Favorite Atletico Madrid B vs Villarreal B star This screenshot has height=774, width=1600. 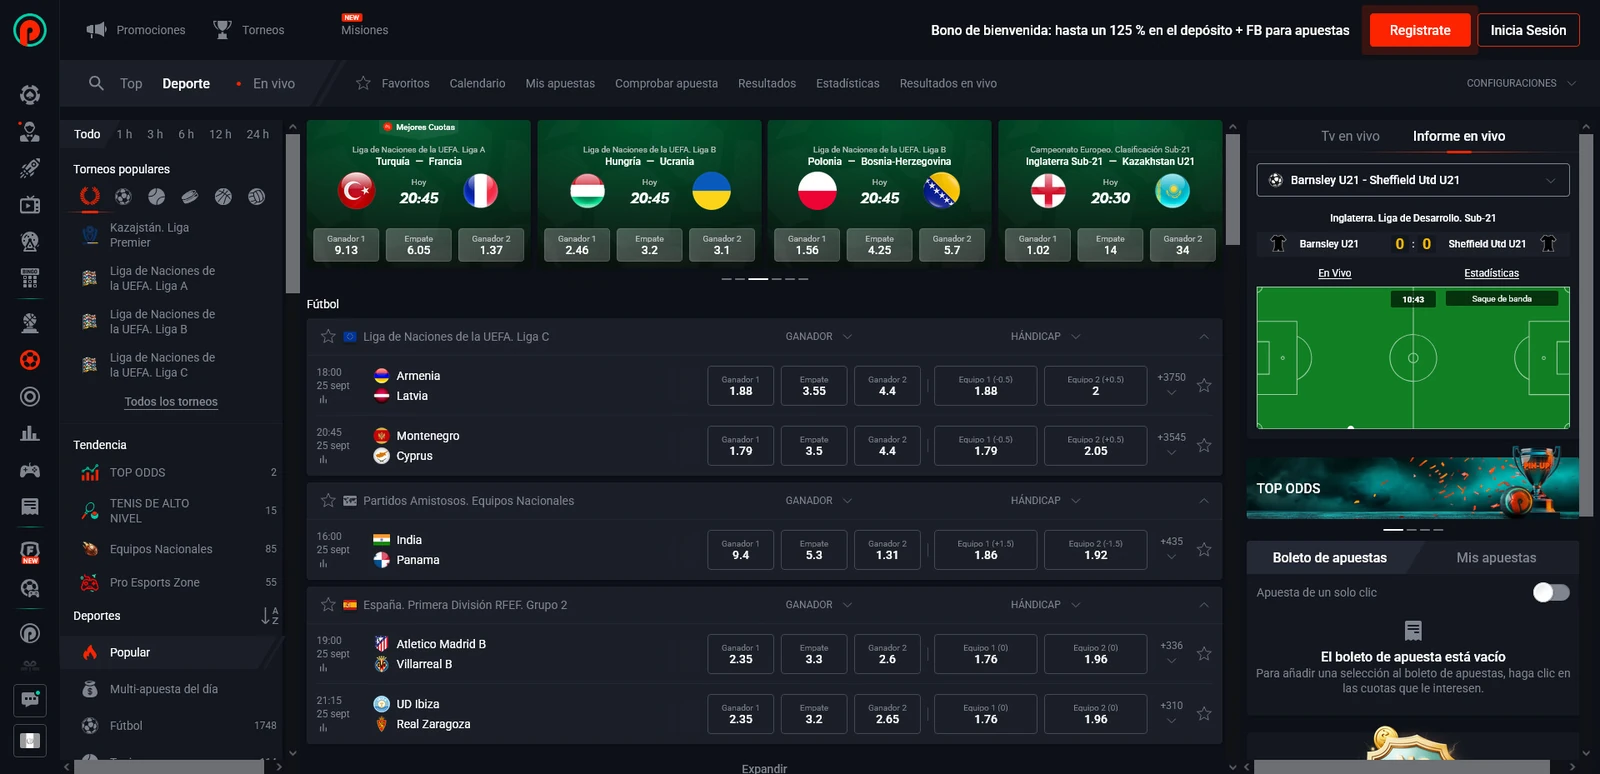tap(1204, 653)
